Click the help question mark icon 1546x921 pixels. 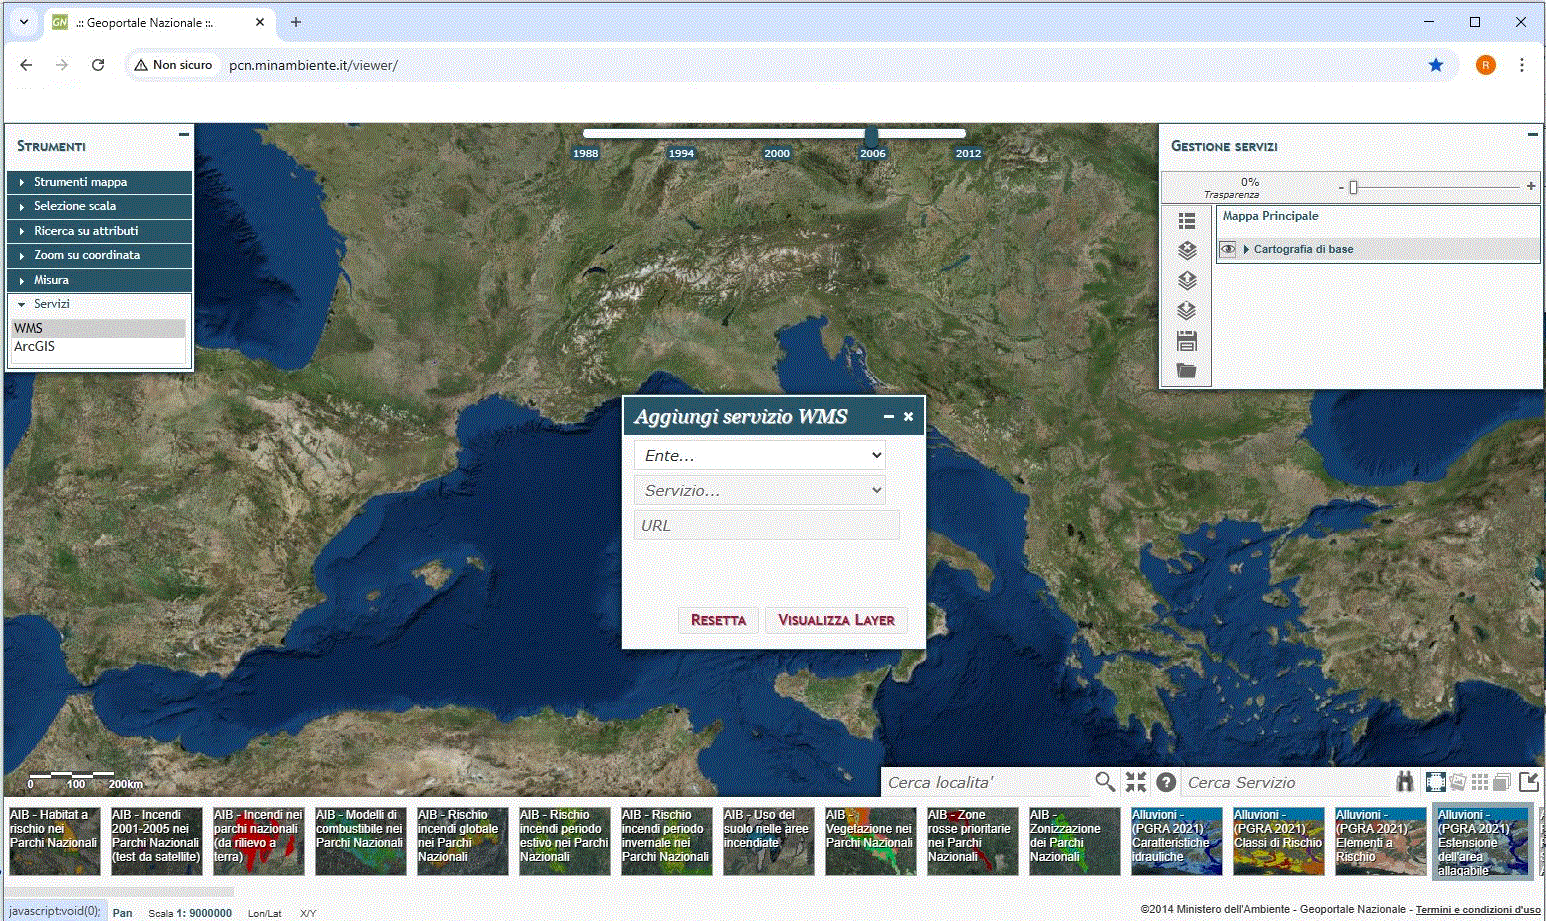(x=1166, y=782)
